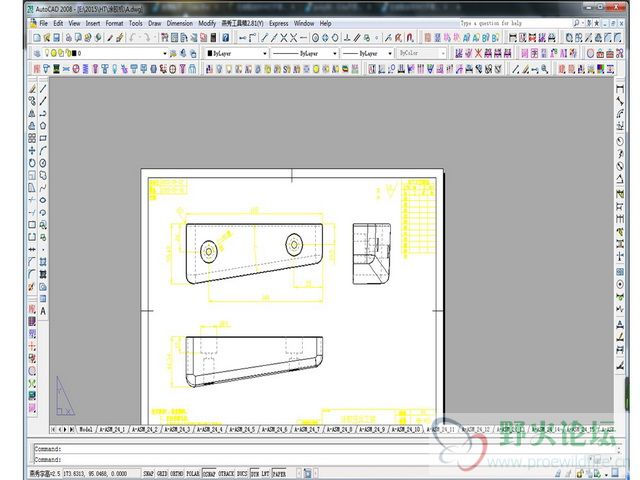The height and width of the screenshot is (480, 640).
Task: Click PAPER space button in status bar
Action: [x=279, y=473]
